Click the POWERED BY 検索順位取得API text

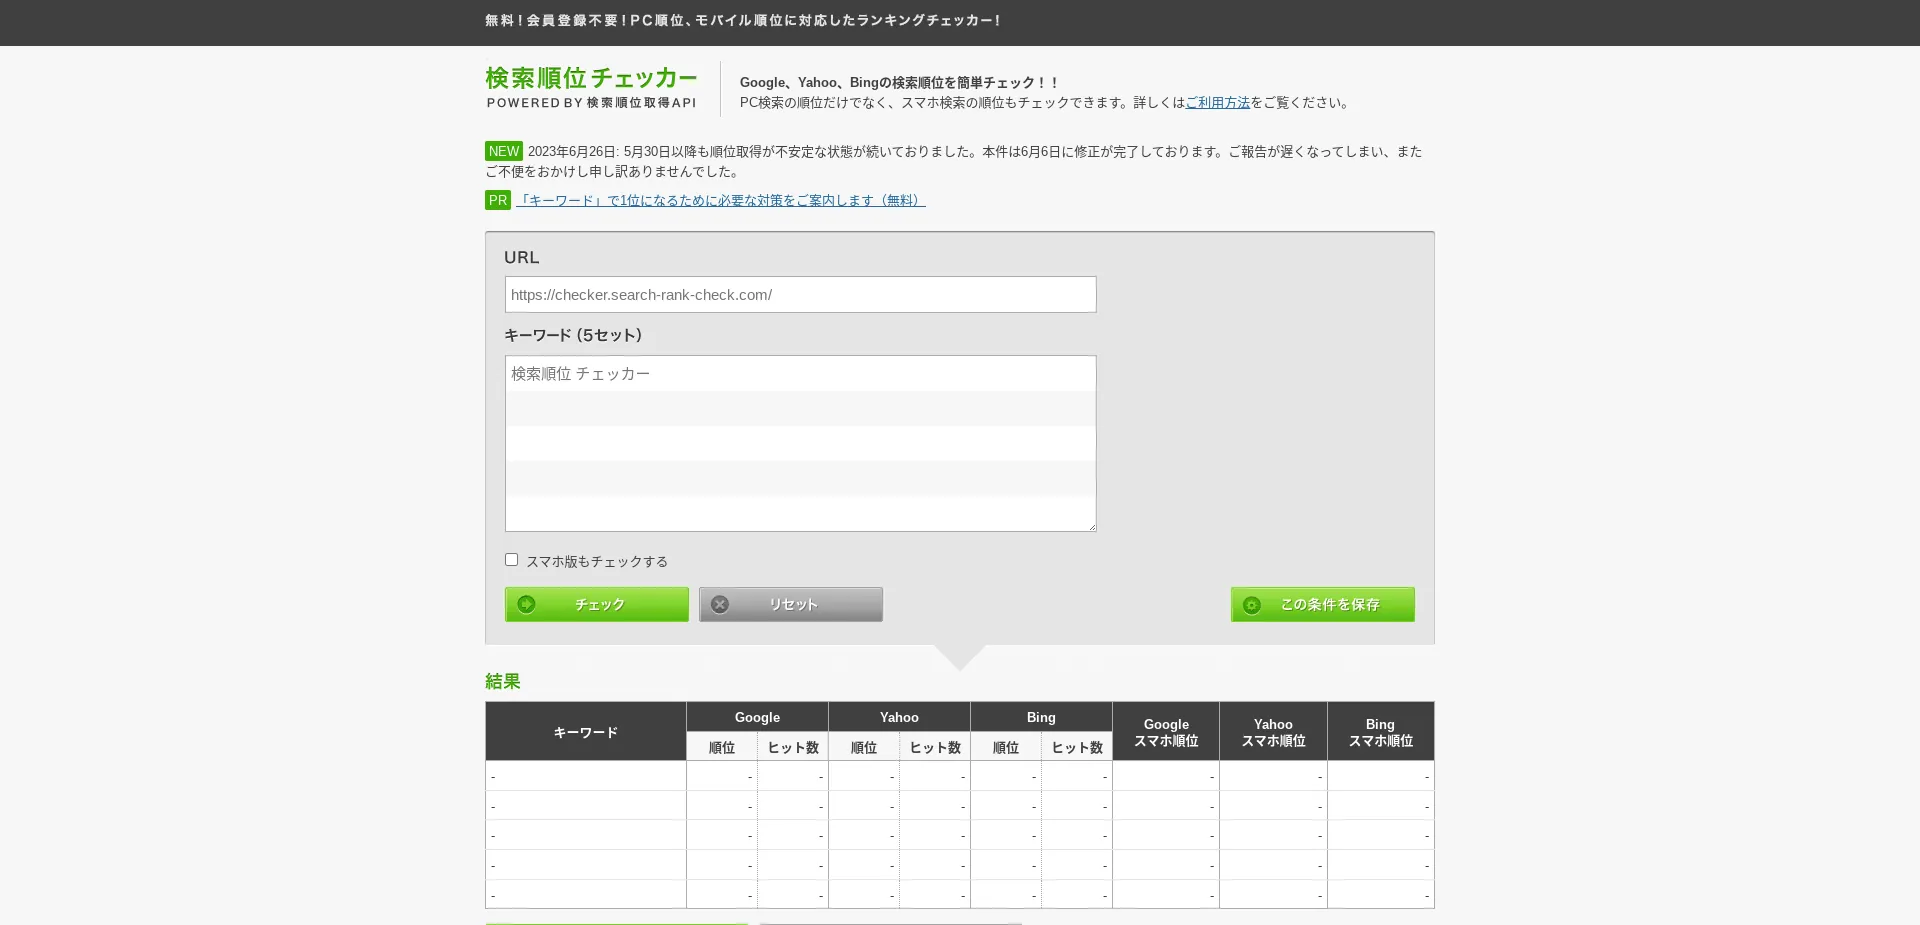591,103
